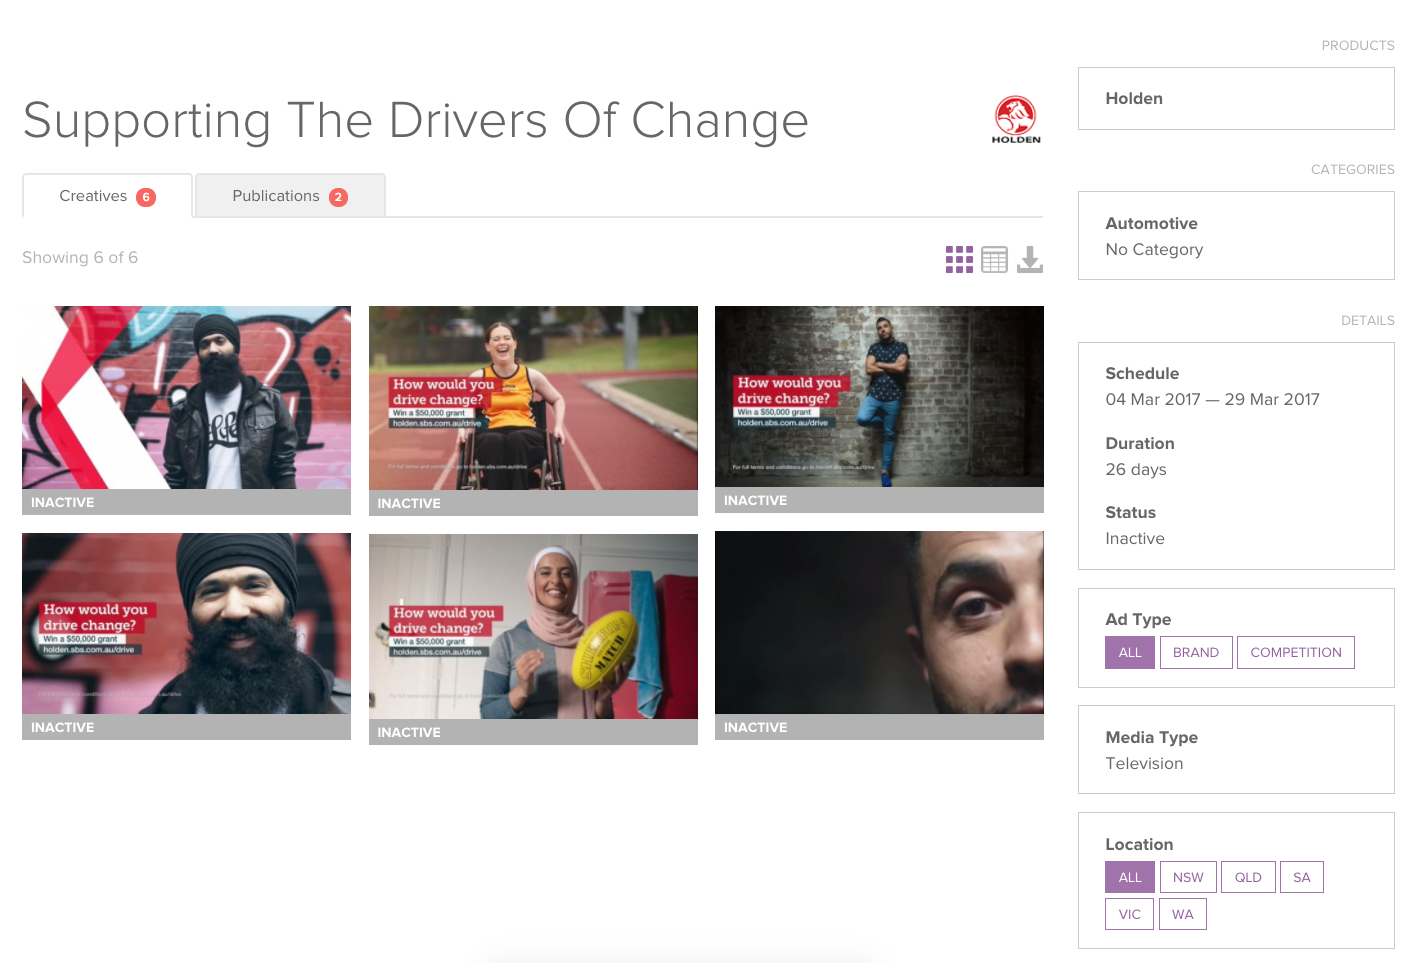
Task: Select ALL under Location
Action: 1130,877
